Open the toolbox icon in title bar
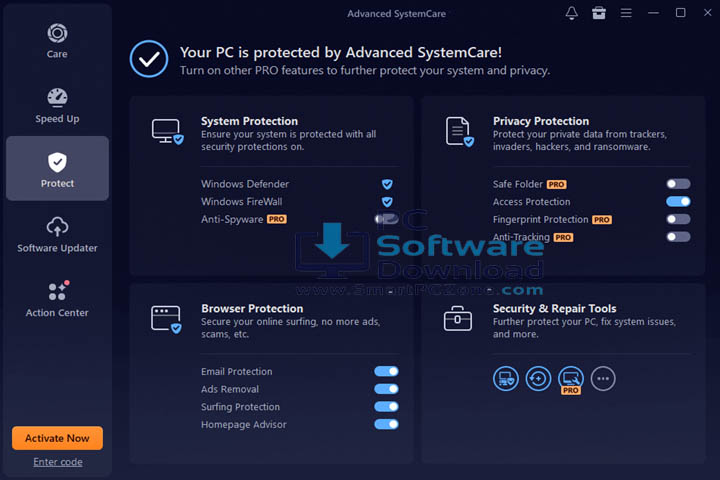 [599, 13]
